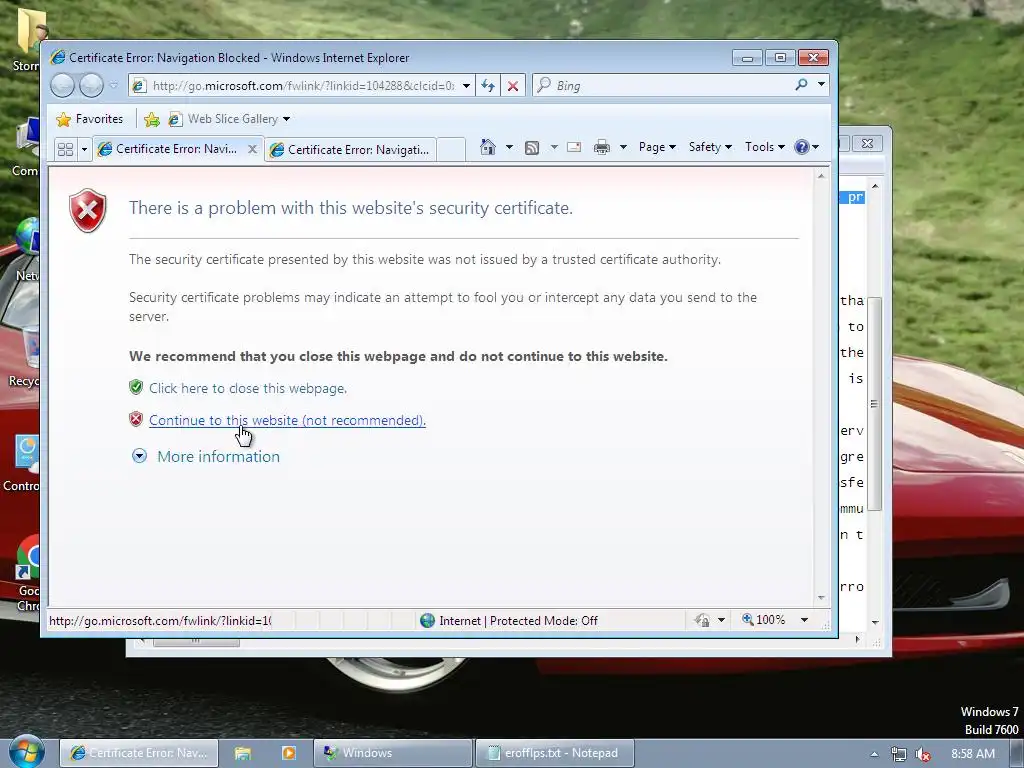Viewport: 1024px width, 768px height.
Task: Expand the address bar autocomplete dropdown
Action: (x=466, y=86)
